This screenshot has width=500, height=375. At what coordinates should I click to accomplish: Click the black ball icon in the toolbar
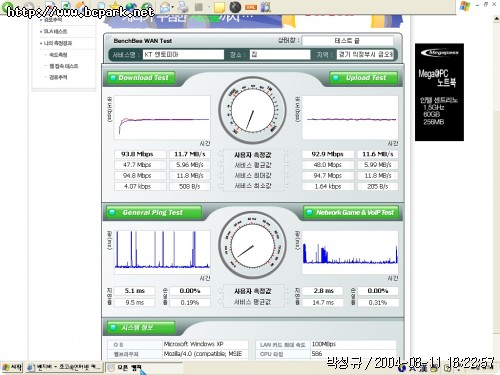[235, 7]
